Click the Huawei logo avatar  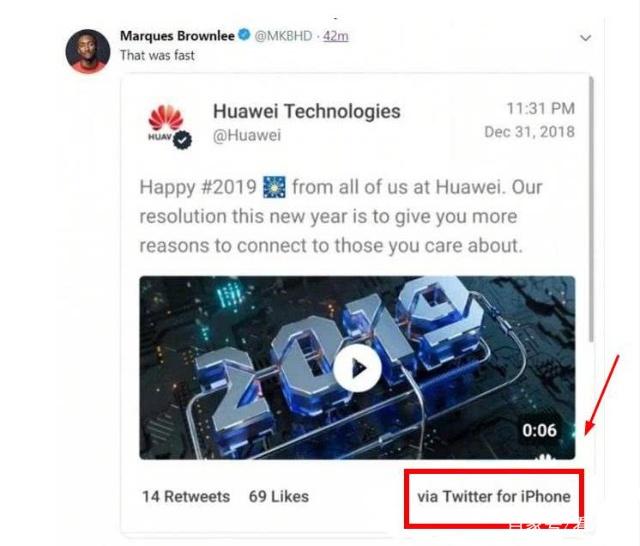[x=165, y=122]
